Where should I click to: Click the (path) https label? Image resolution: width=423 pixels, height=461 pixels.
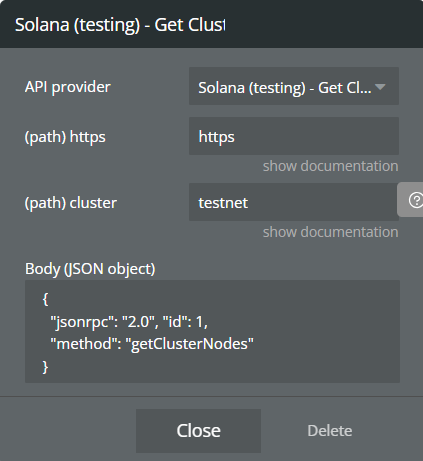click(65, 137)
